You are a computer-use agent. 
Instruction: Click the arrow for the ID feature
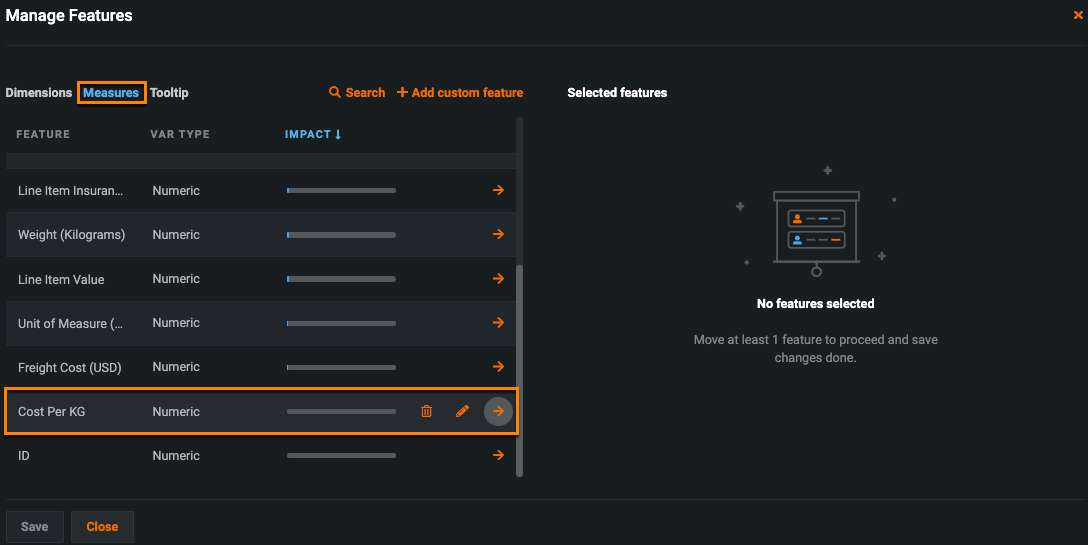pos(498,455)
